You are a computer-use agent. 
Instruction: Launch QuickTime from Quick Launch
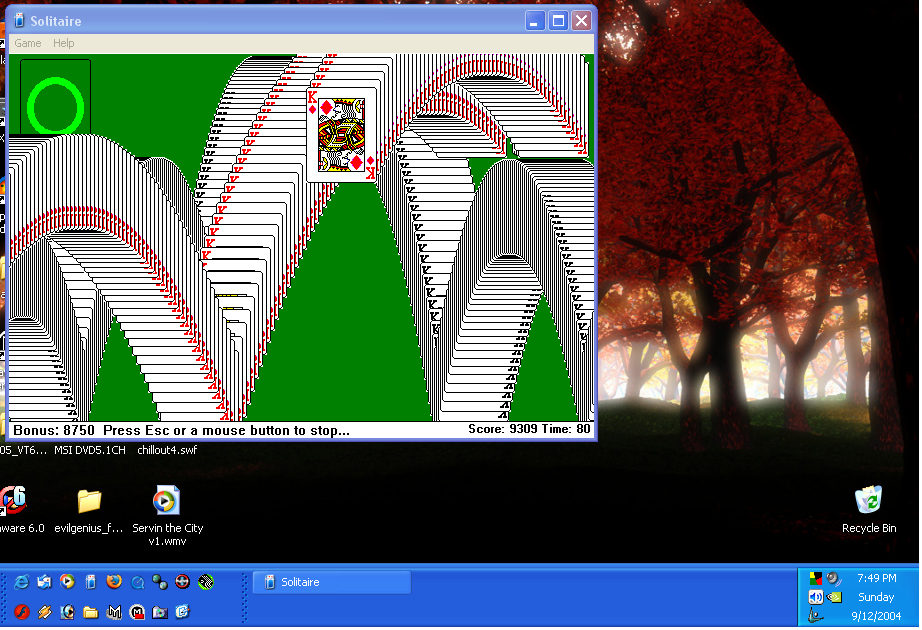pos(137,582)
